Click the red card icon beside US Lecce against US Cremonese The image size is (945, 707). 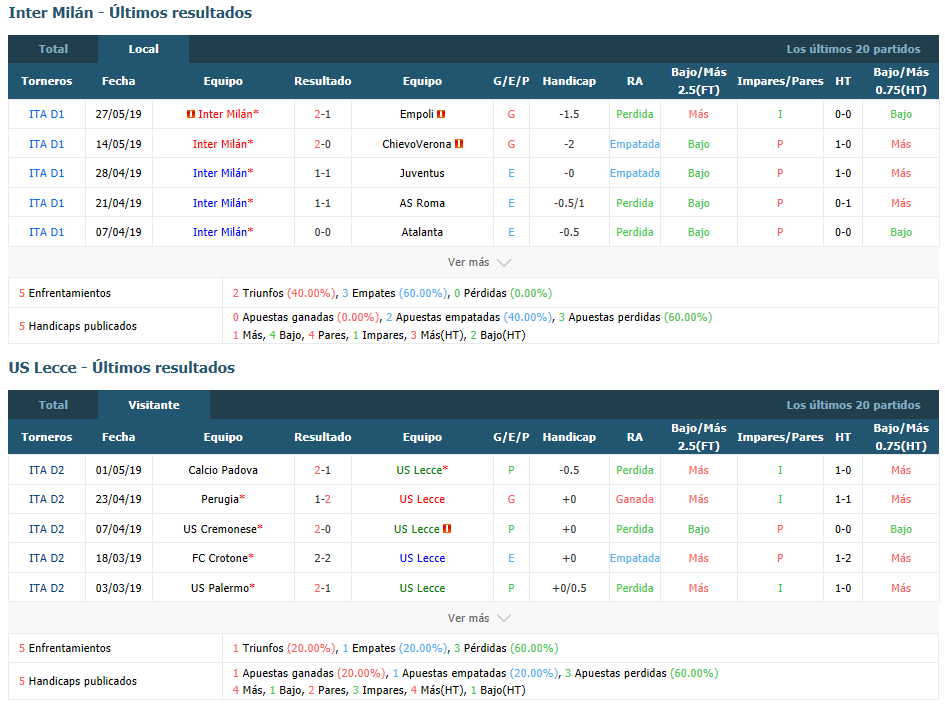click(x=447, y=529)
